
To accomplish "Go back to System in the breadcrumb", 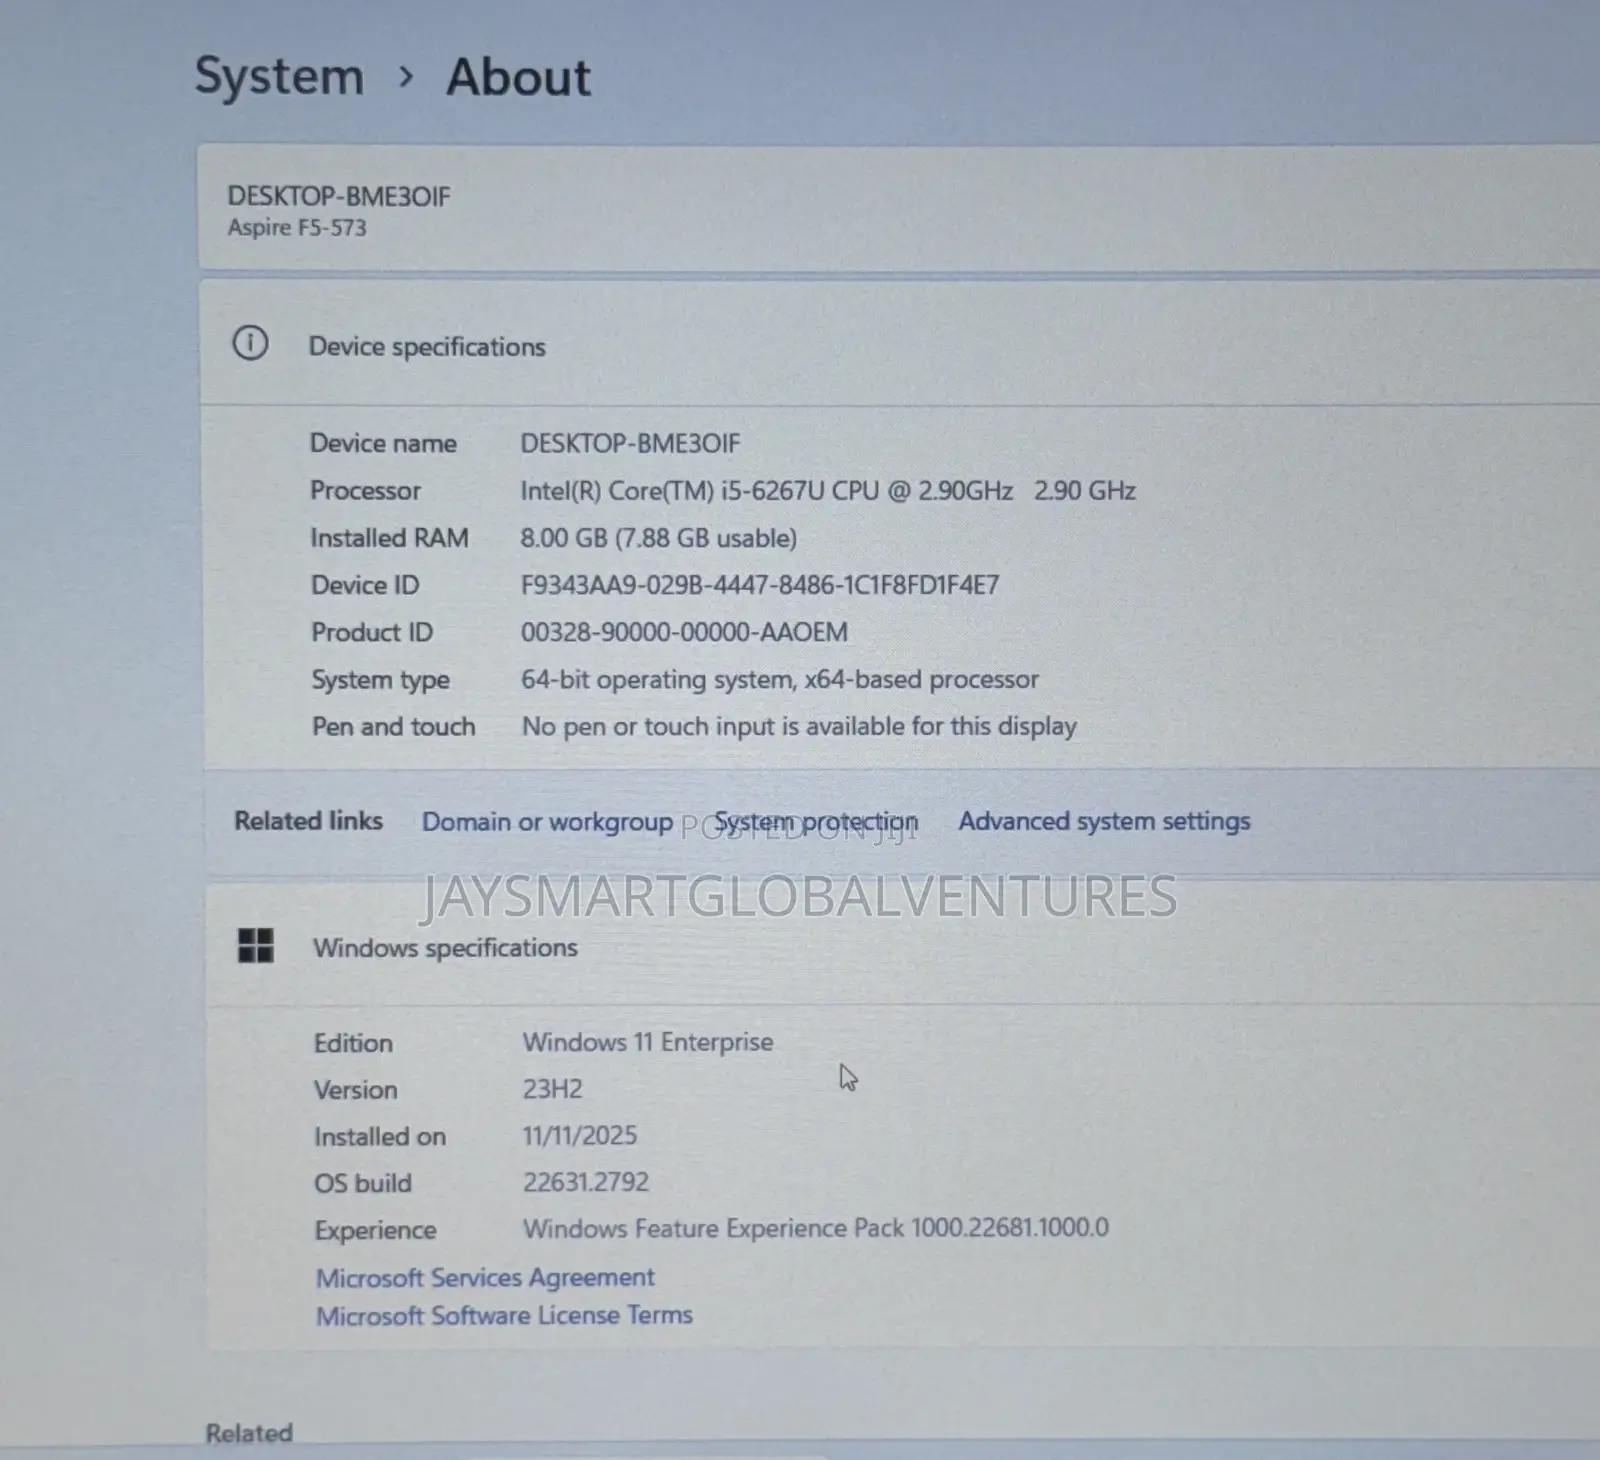I will (279, 77).
